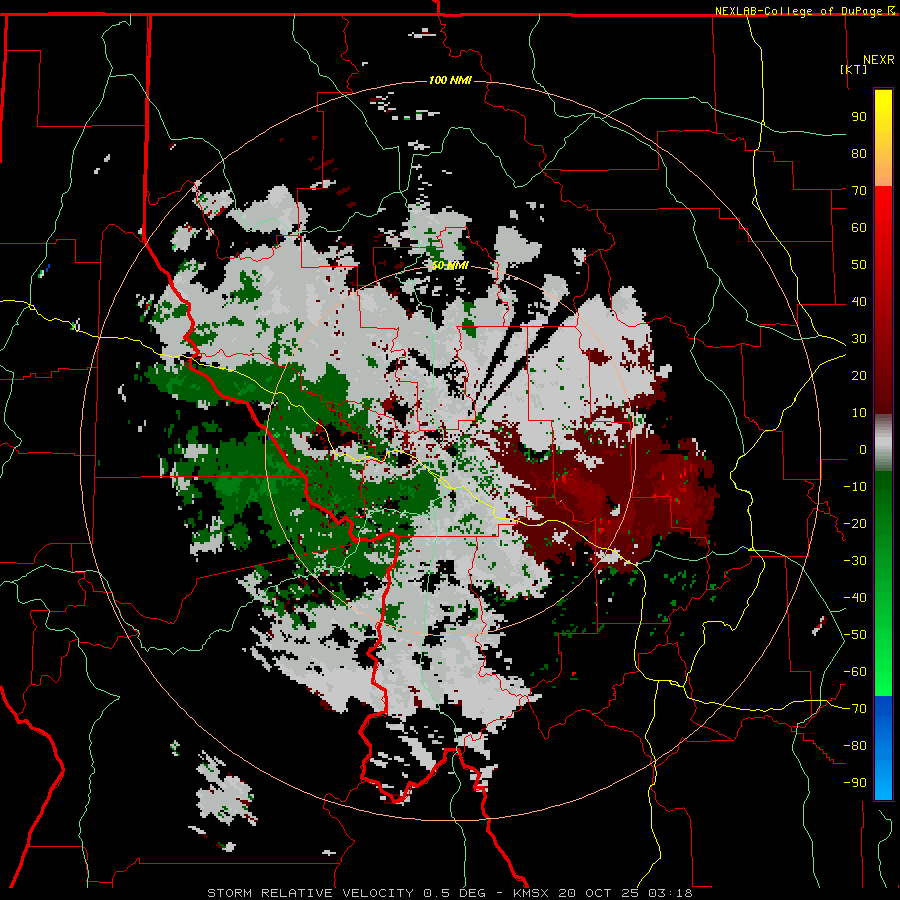Click the 60 knot scale label
This screenshot has height=900, width=900.
(x=859, y=227)
